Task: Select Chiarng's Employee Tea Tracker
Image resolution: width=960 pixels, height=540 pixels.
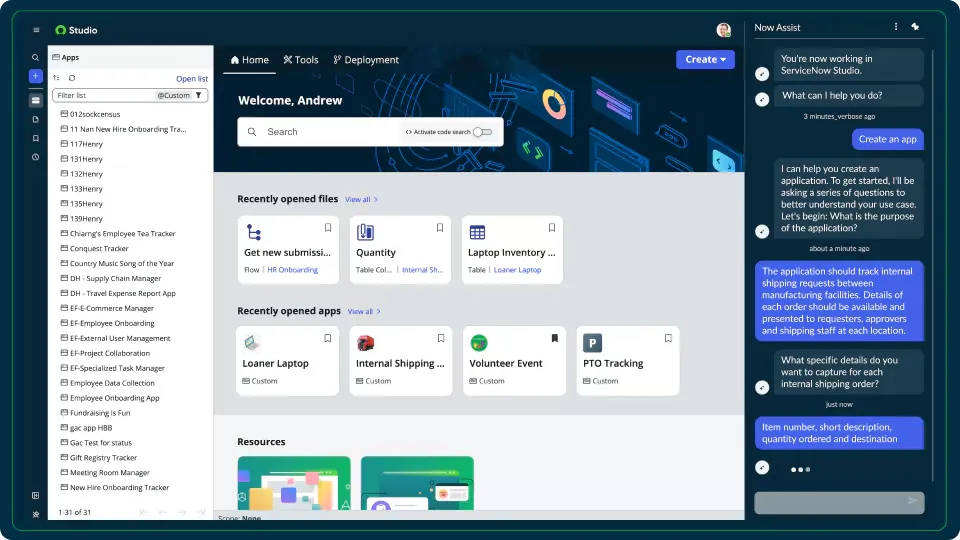Action: (122, 234)
